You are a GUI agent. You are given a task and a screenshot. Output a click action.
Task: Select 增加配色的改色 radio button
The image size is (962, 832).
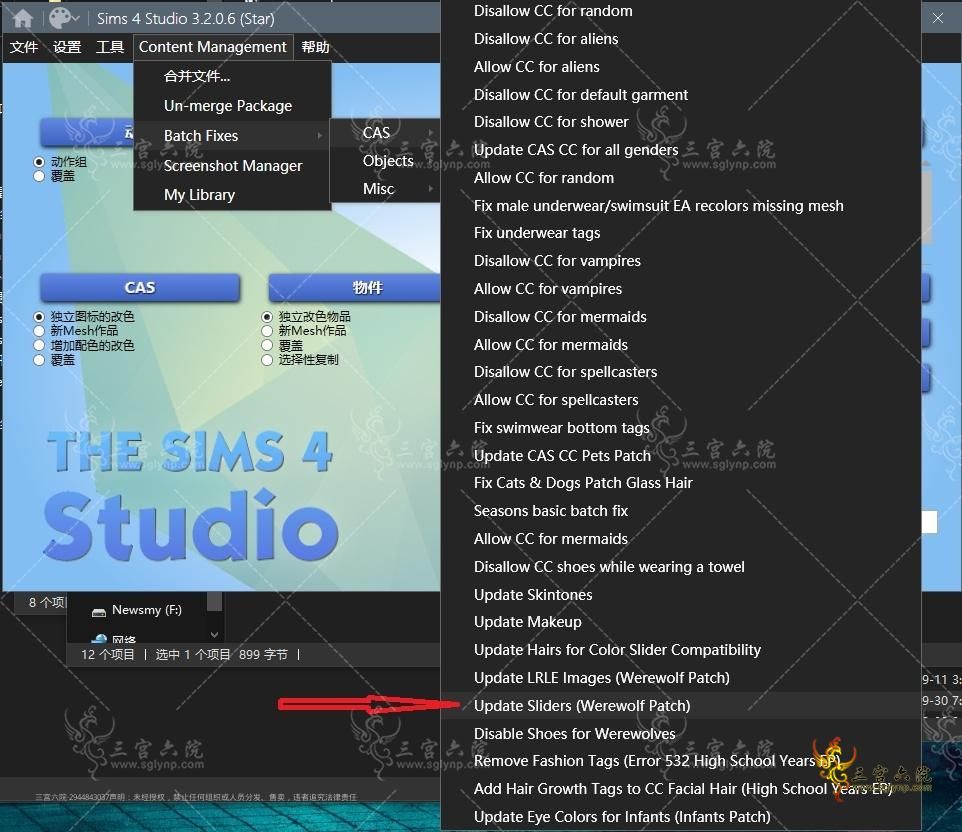[x=39, y=345]
